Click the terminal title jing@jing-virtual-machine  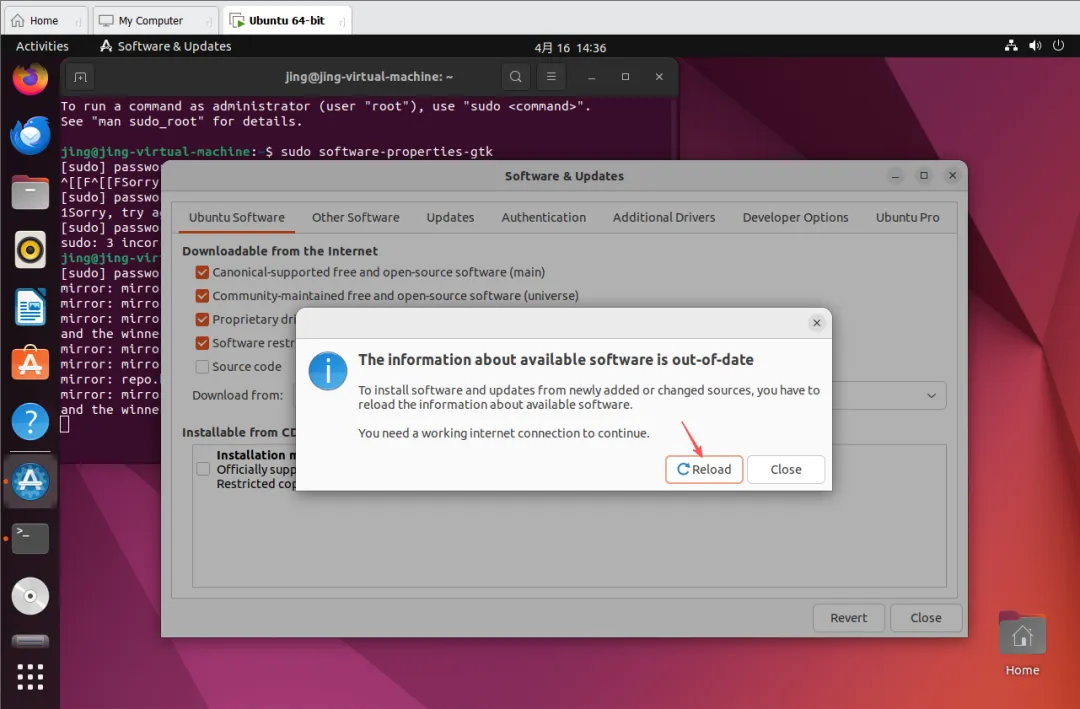369,76
